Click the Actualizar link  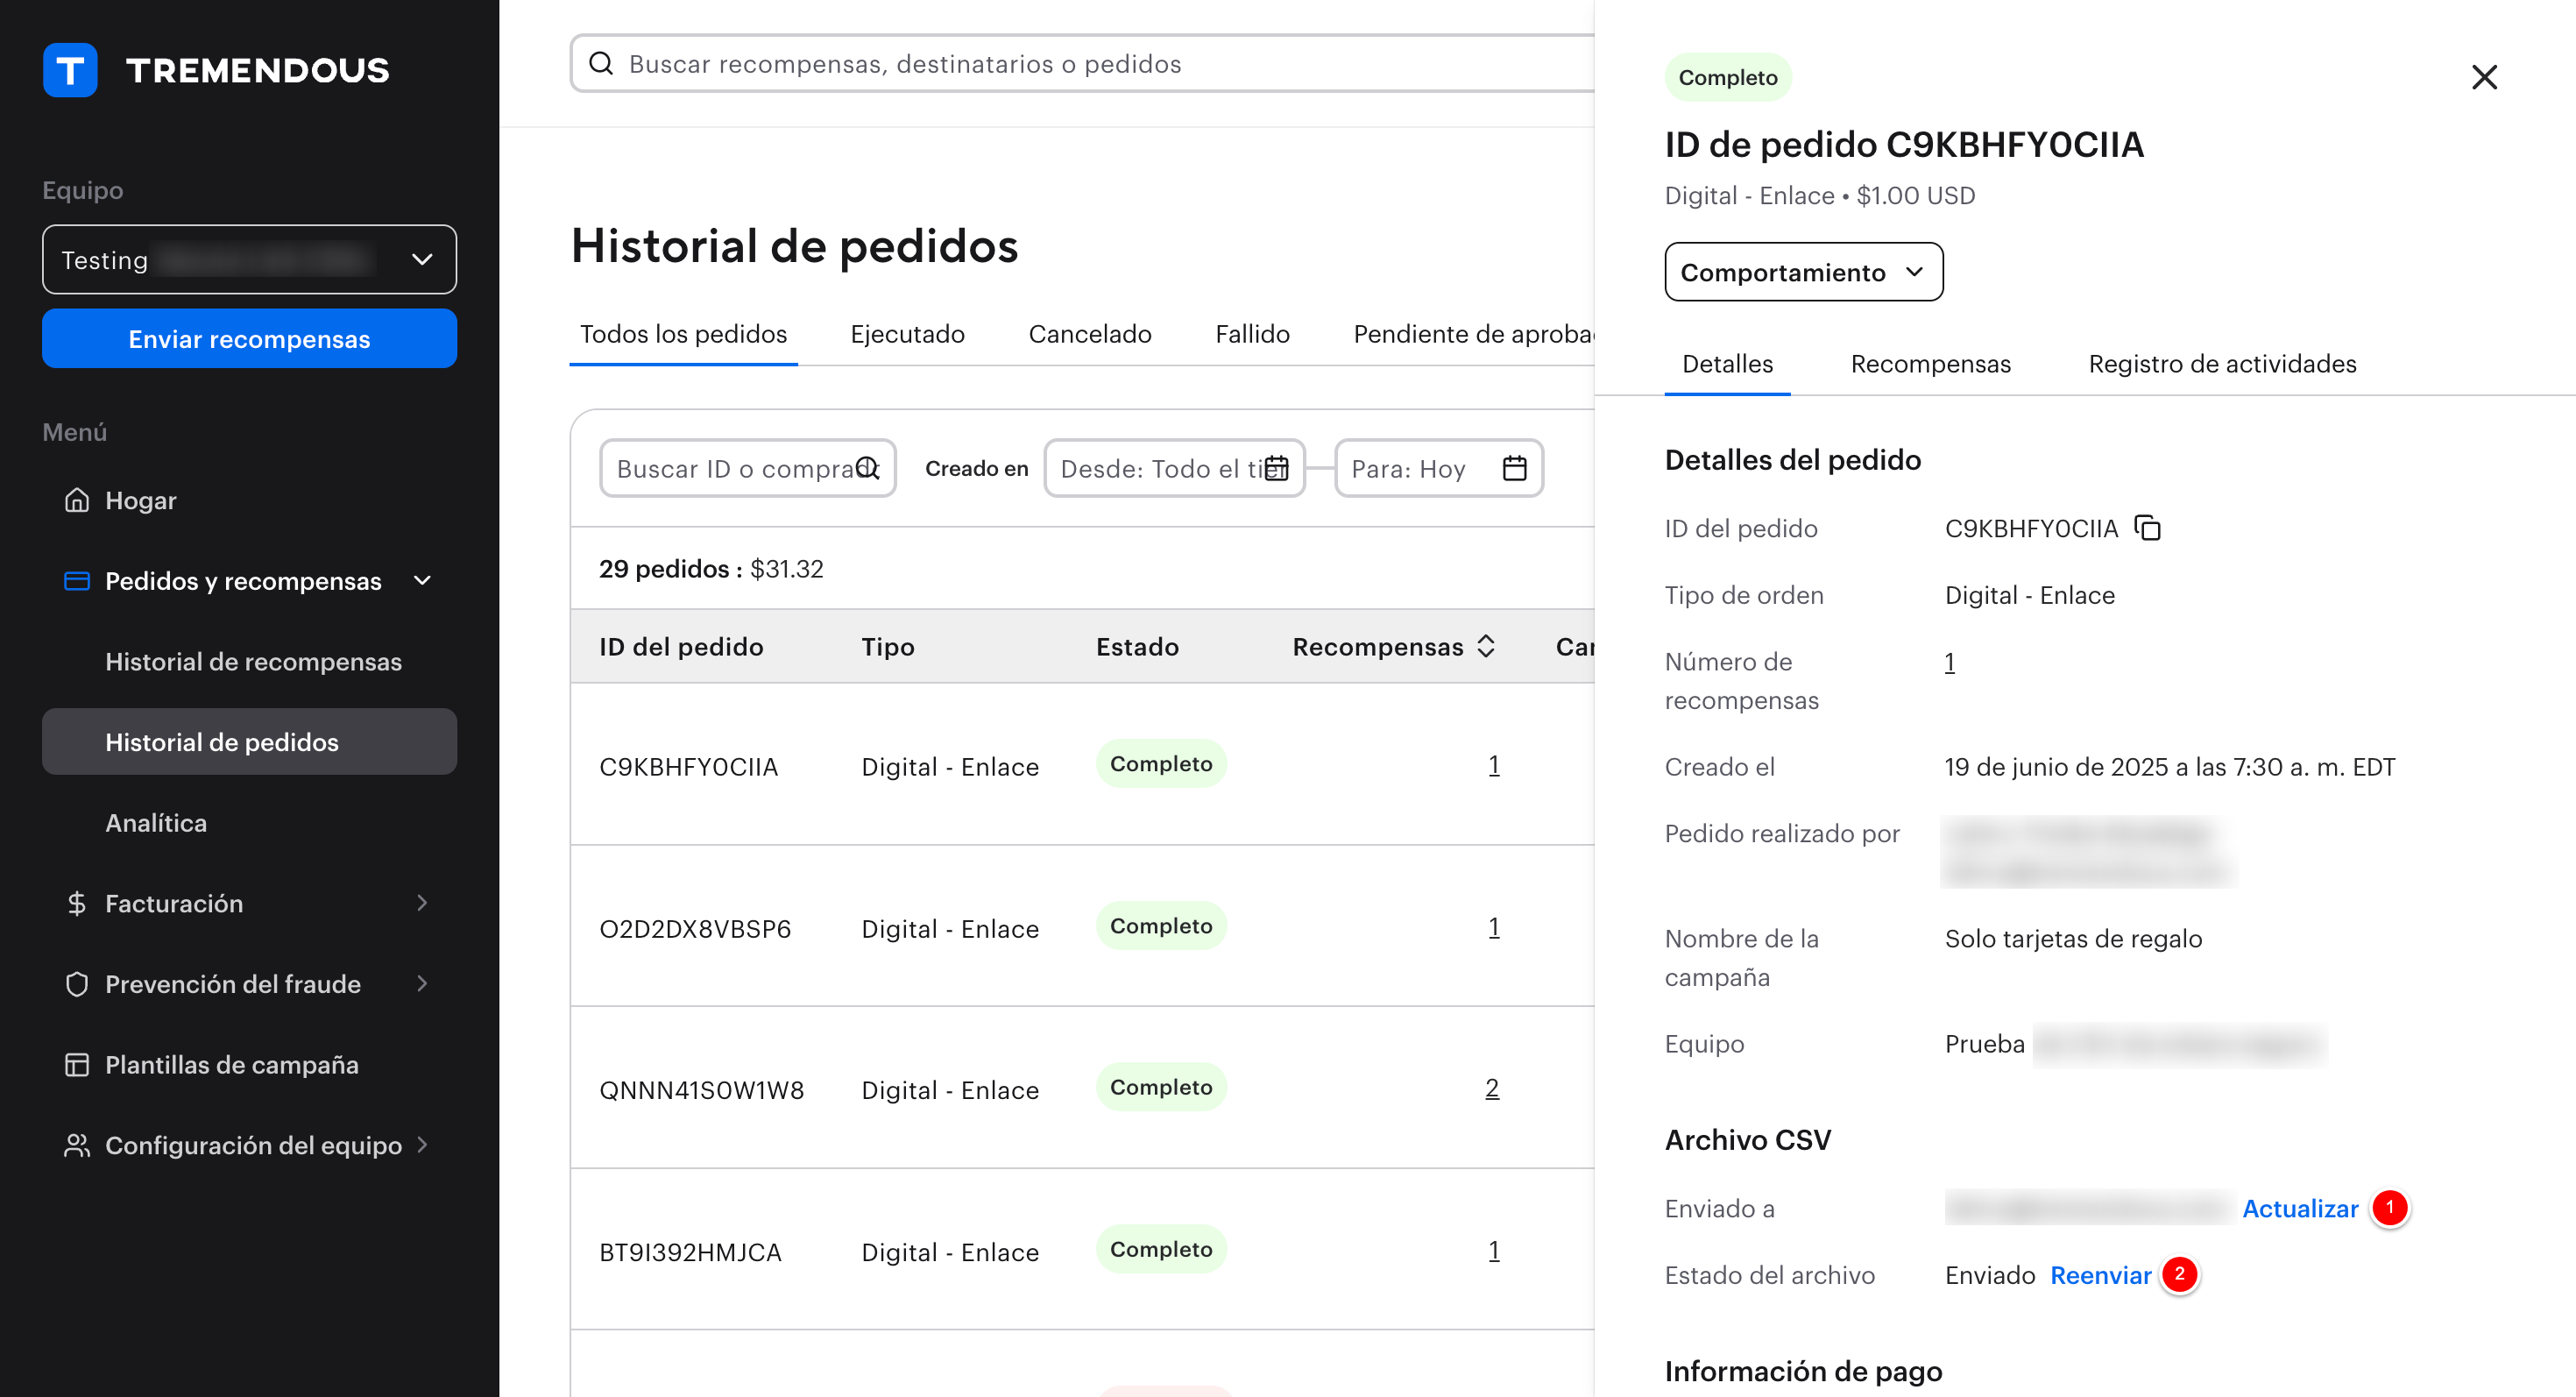coord(2299,1209)
